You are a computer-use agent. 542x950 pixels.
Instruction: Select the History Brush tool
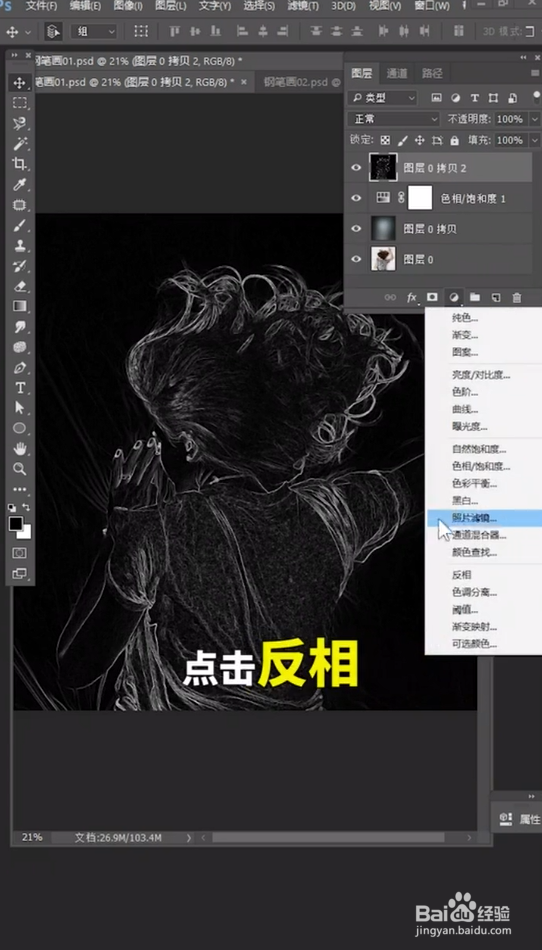[20, 266]
